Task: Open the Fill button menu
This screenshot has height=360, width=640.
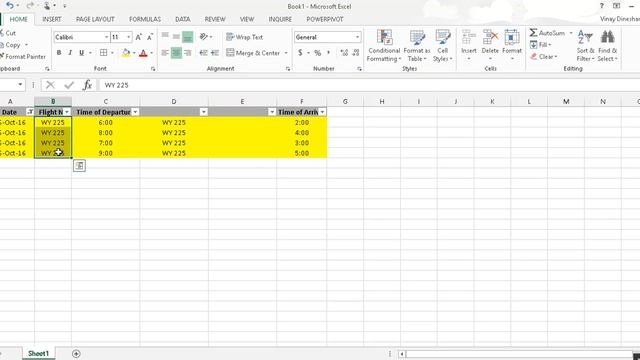Action: tap(541, 44)
